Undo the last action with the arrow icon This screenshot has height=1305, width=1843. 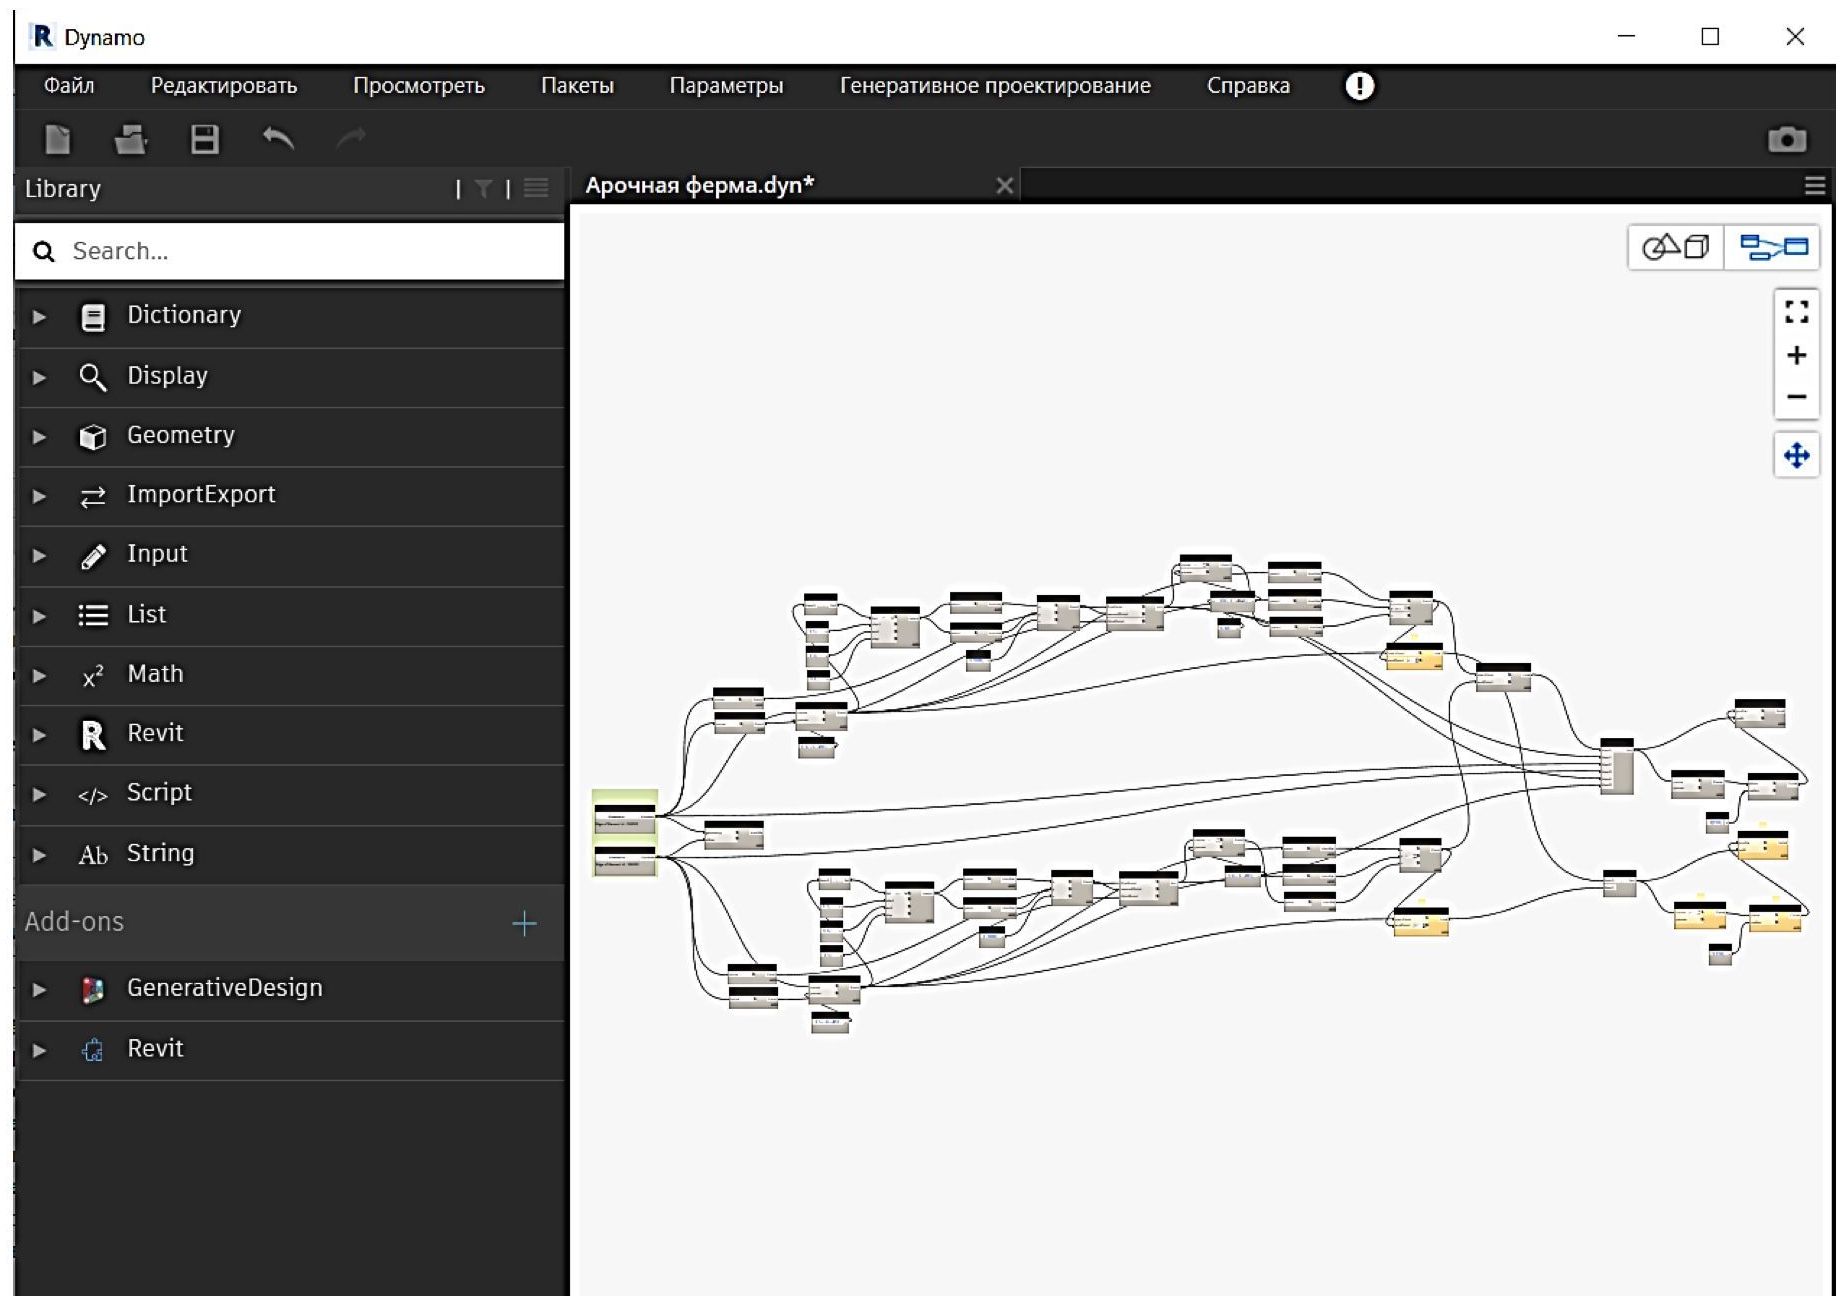[x=278, y=138]
